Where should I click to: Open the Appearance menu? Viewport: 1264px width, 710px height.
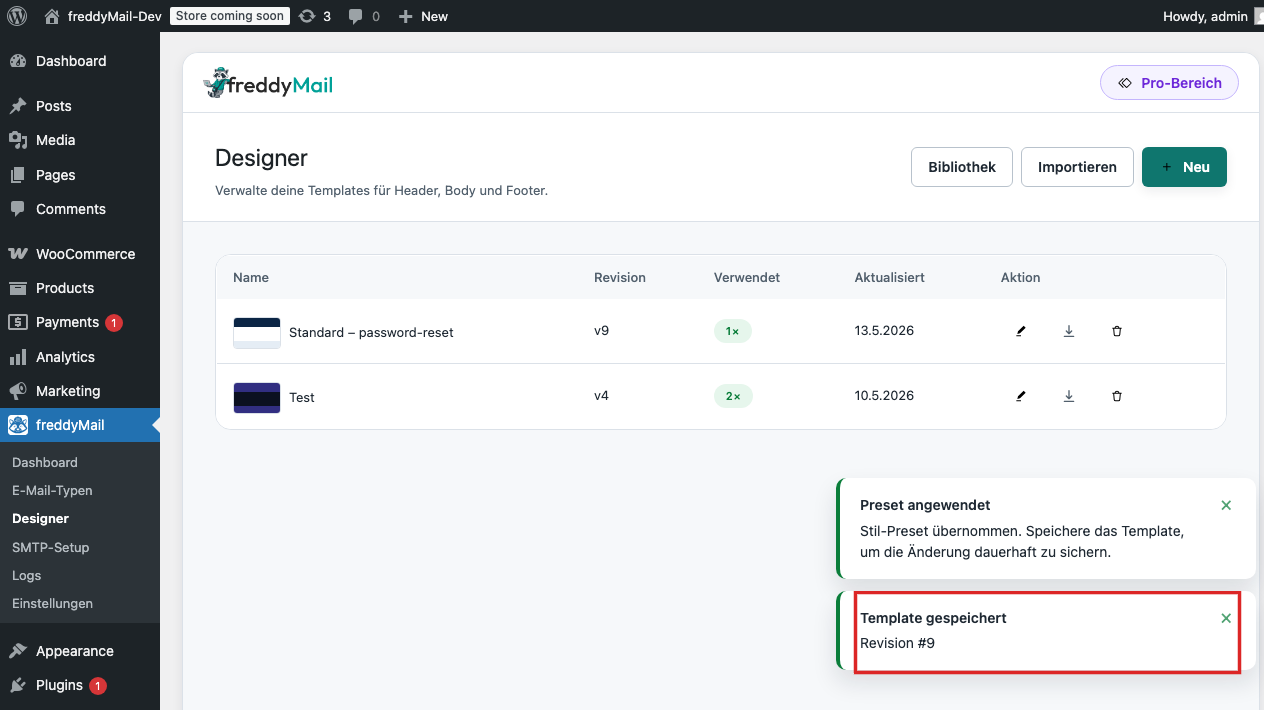[80, 651]
